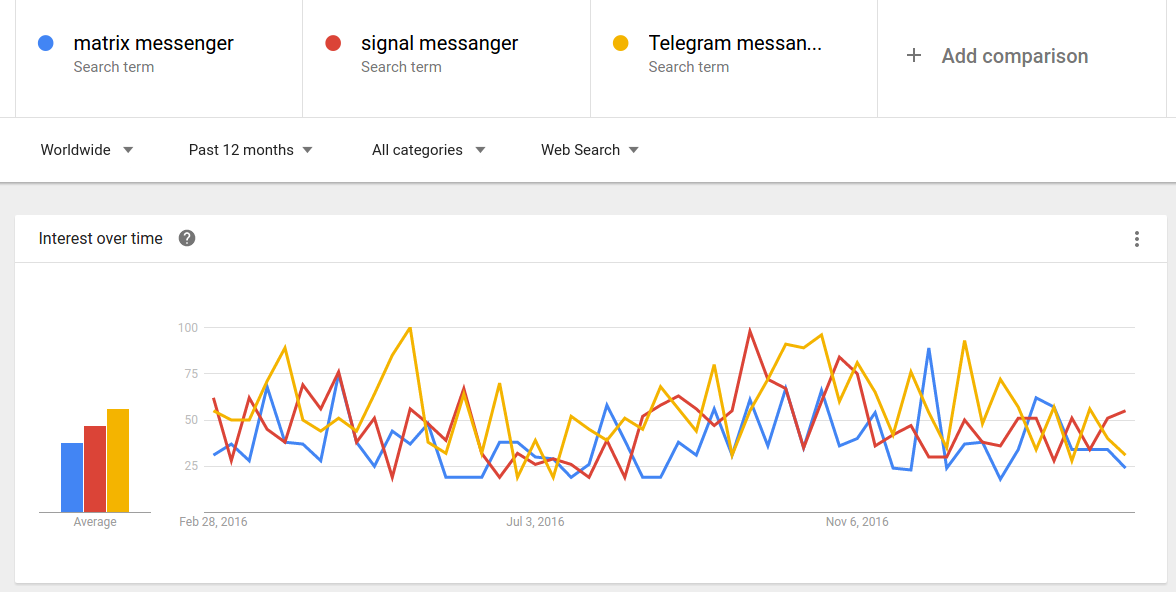The width and height of the screenshot is (1176, 592).
Task: Click the yellow line peak at 100
Action: click(410, 328)
